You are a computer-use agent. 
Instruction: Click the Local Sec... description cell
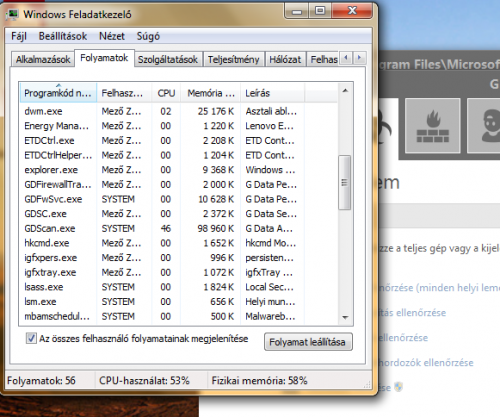[x=270, y=287]
